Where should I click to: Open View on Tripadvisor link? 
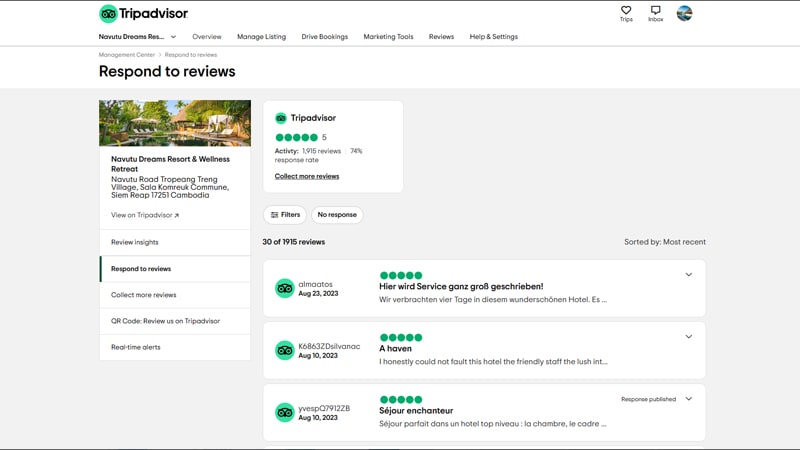click(x=145, y=215)
